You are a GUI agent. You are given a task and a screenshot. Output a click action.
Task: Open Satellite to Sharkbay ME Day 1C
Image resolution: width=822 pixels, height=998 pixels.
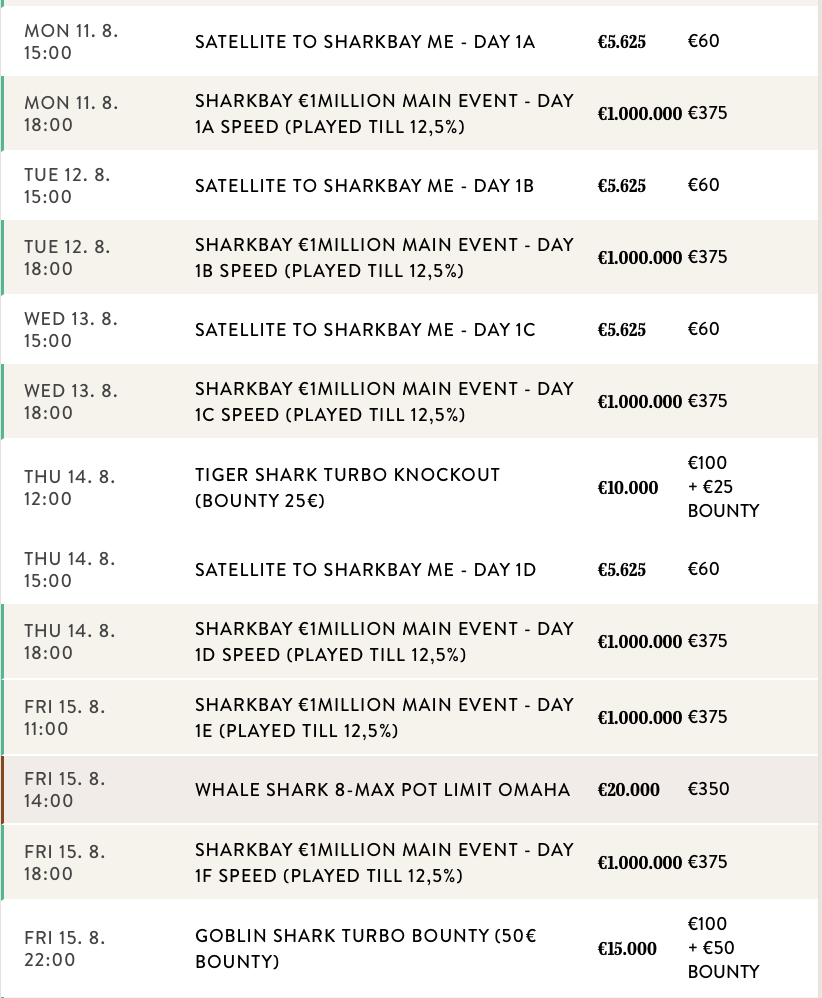pyautogui.click(x=365, y=330)
